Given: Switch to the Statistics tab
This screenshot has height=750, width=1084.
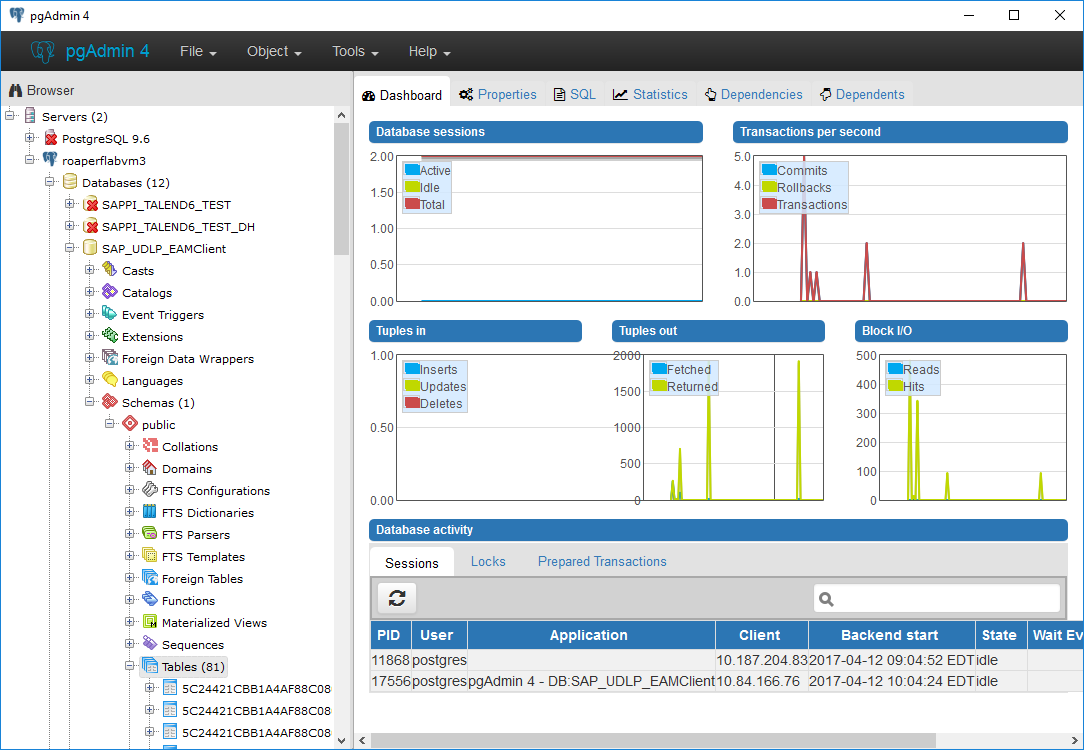Looking at the screenshot, I should (x=651, y=95).
